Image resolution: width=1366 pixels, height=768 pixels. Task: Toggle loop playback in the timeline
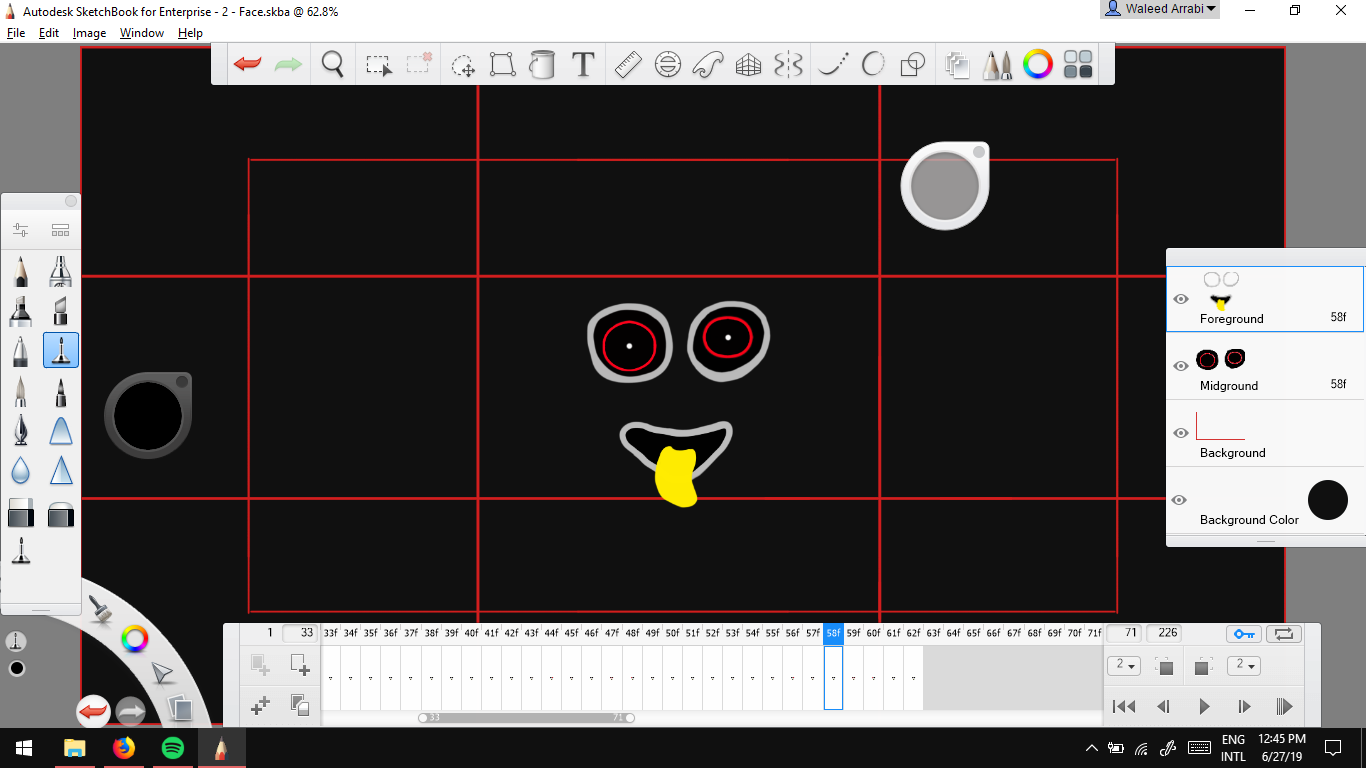pos(1284,633)
